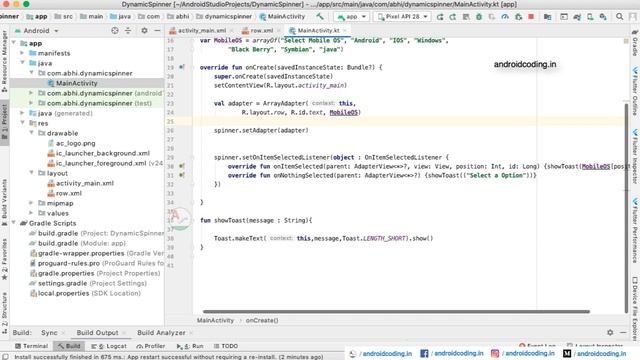640x360 pixels.
Task: Open Project panel gear settings
Action: tap(144, 31)
